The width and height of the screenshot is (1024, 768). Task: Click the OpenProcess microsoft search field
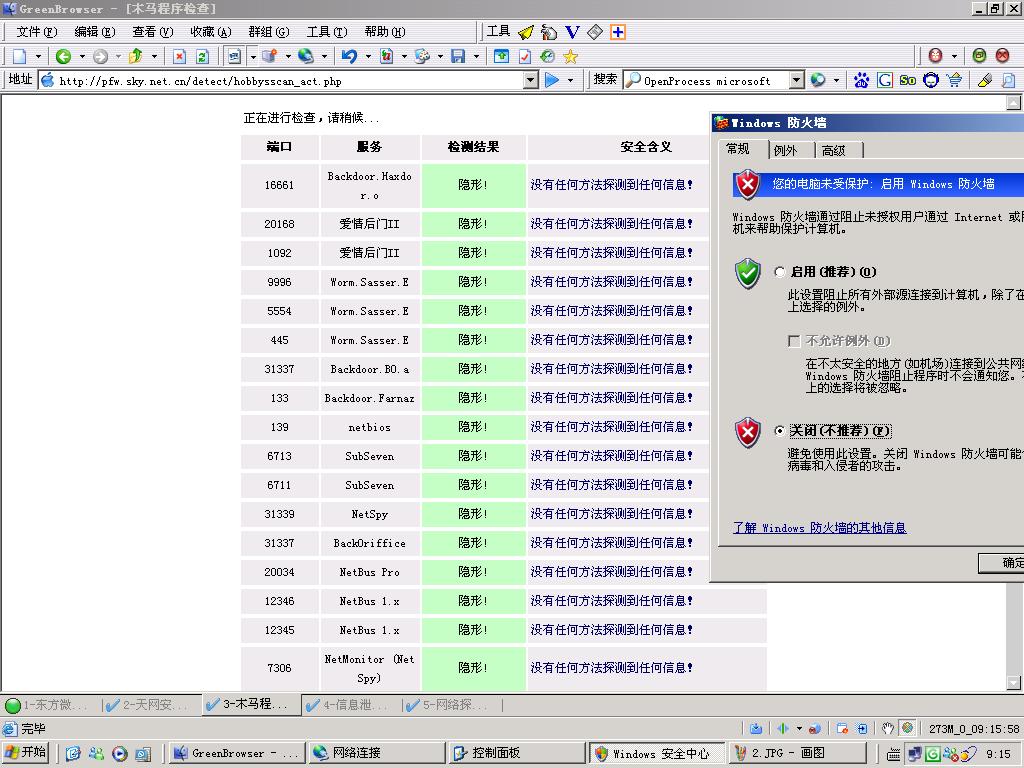click(x=715, y=81)
